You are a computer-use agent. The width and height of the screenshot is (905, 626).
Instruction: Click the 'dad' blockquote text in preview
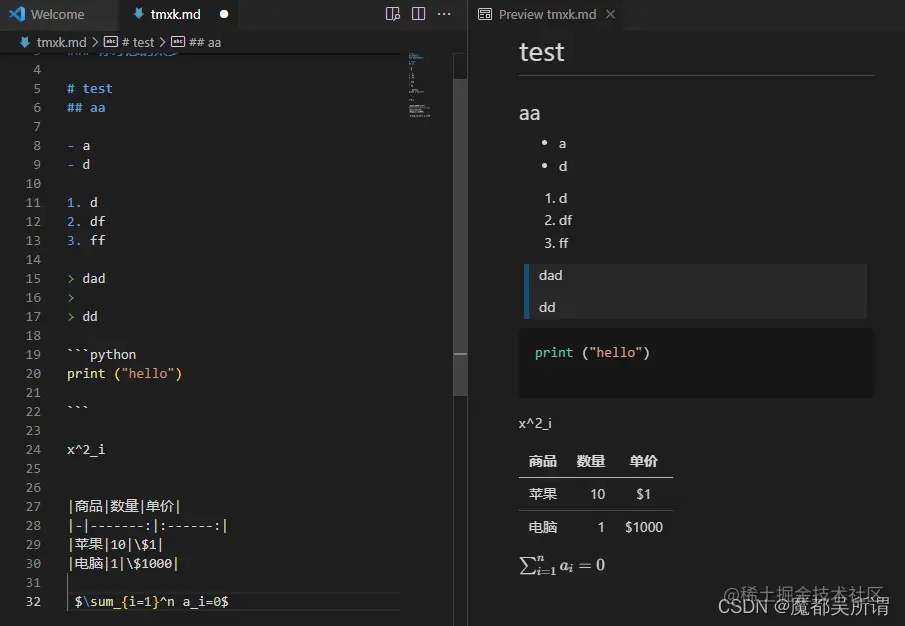[x=551, y=276]
